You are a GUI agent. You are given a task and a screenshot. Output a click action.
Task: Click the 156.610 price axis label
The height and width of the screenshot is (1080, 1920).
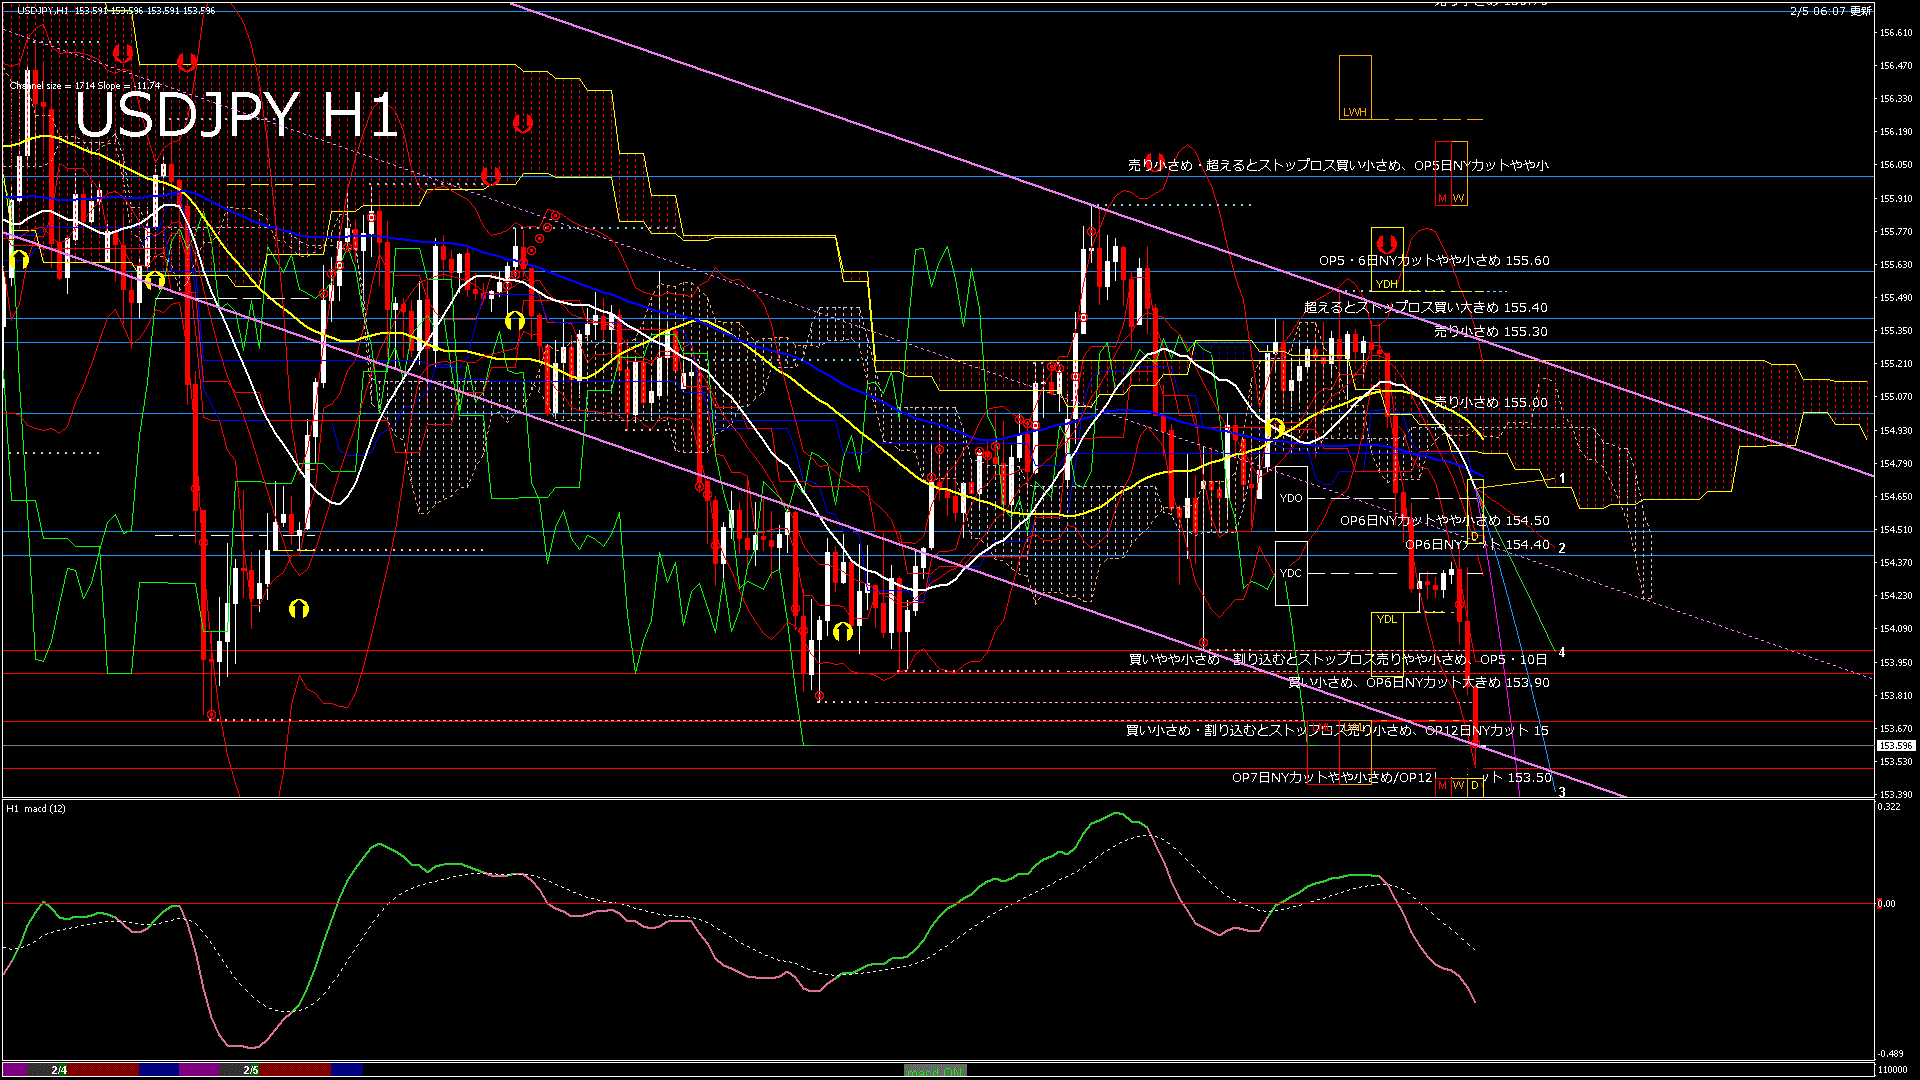click(1896, 32)
